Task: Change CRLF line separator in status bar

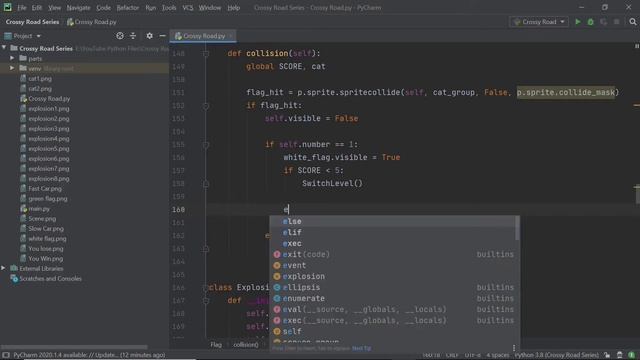Action: point(452,355)
